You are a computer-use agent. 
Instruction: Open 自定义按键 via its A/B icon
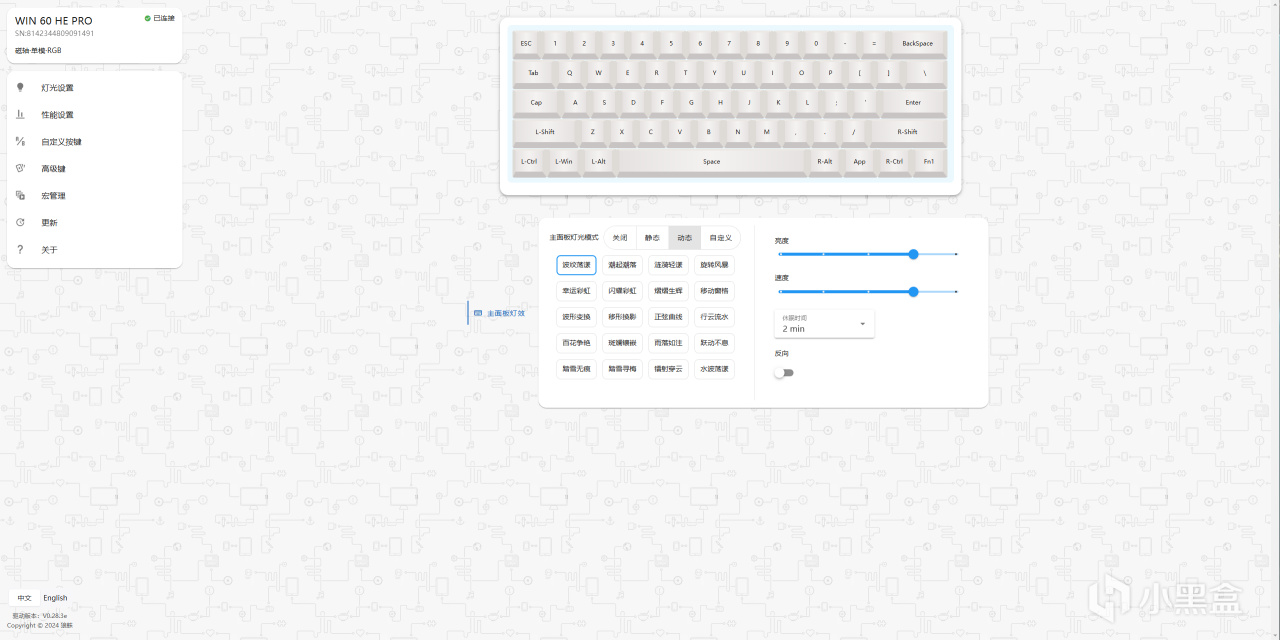20,142
